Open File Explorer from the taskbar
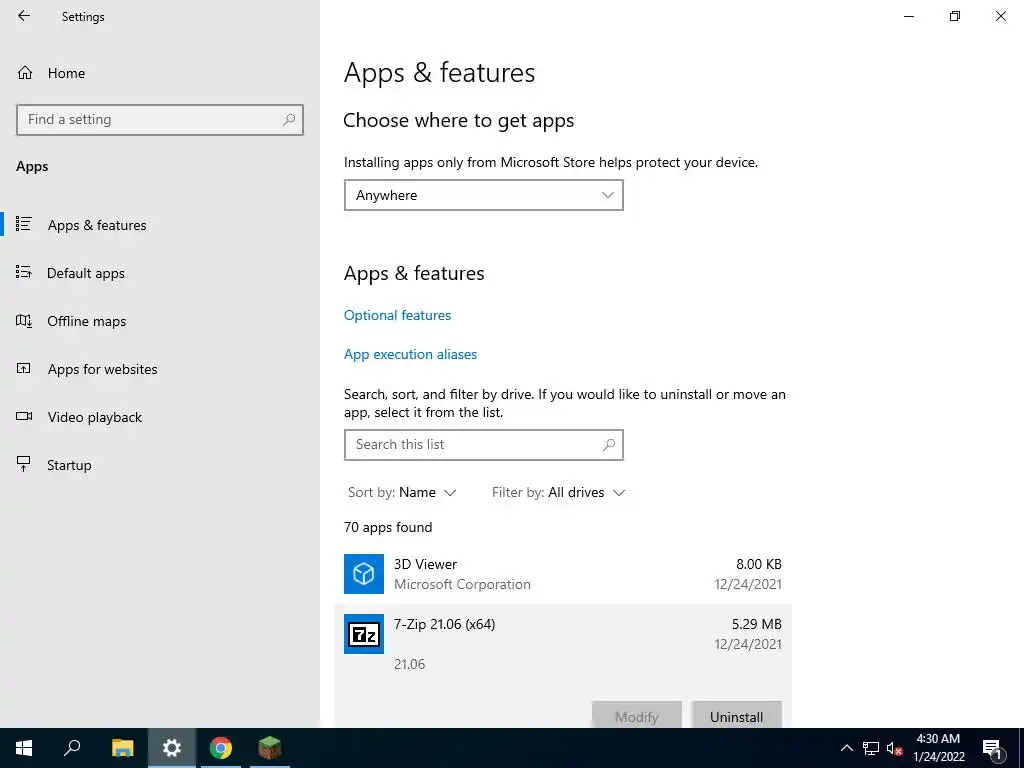 coord(122,748)
